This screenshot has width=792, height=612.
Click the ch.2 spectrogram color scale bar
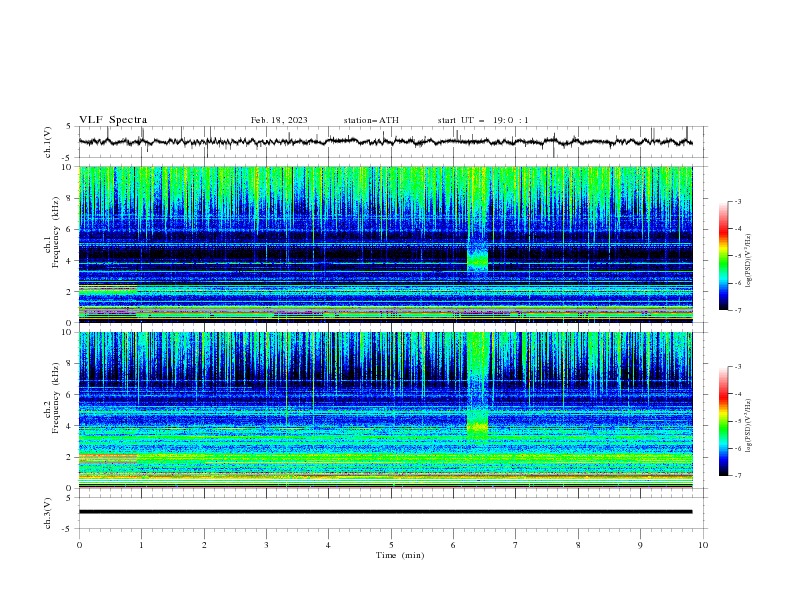point(723,421)
